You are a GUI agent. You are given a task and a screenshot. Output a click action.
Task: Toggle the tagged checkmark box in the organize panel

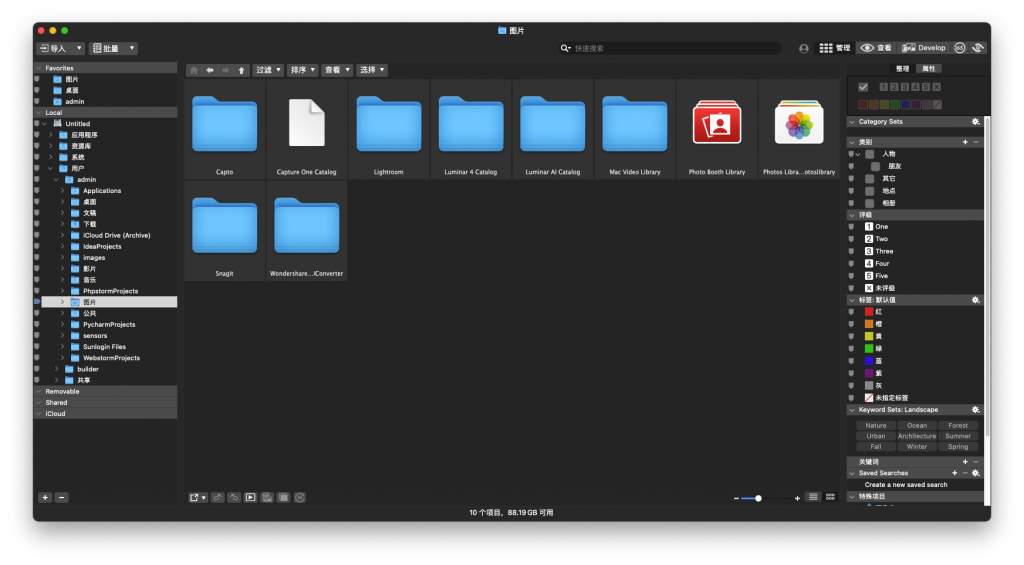[863, 87]
